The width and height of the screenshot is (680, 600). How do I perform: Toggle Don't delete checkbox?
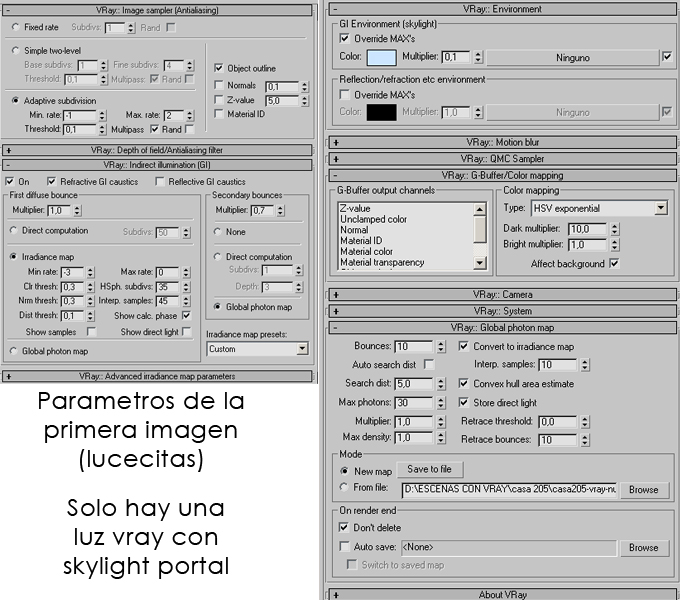coord(344,528)
